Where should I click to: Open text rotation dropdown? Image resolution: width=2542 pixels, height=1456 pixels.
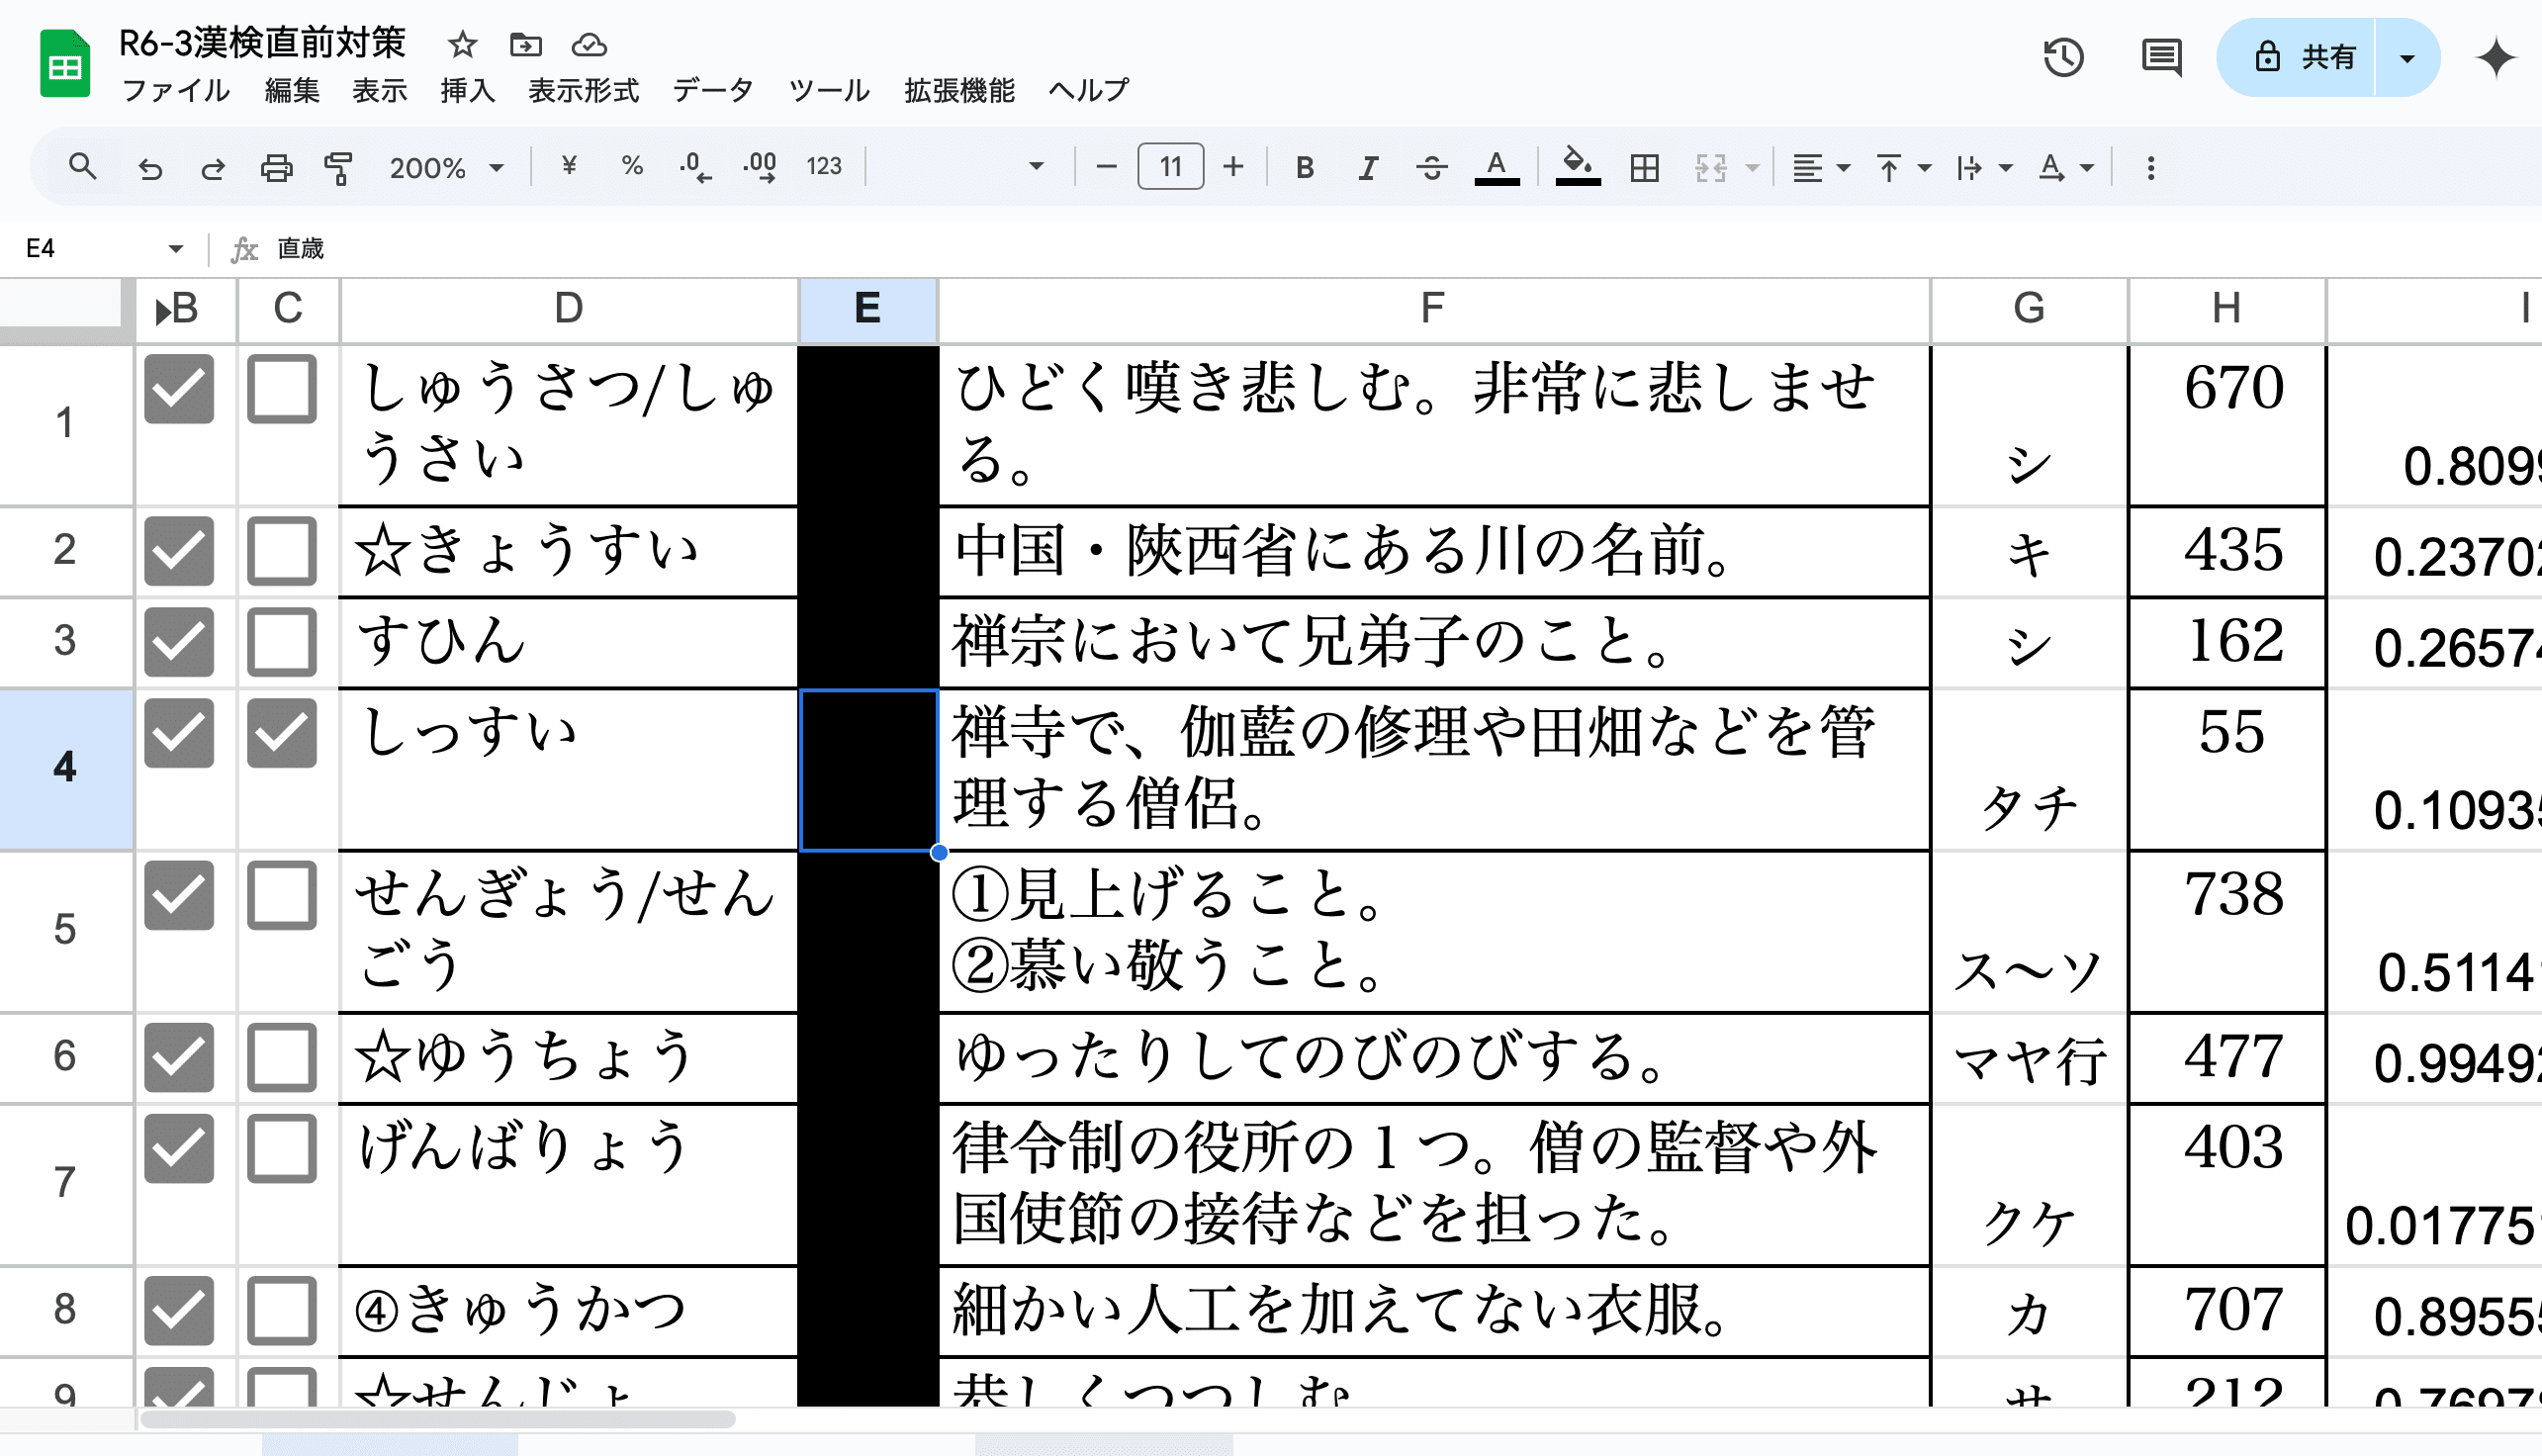[x=2065, y=168]
